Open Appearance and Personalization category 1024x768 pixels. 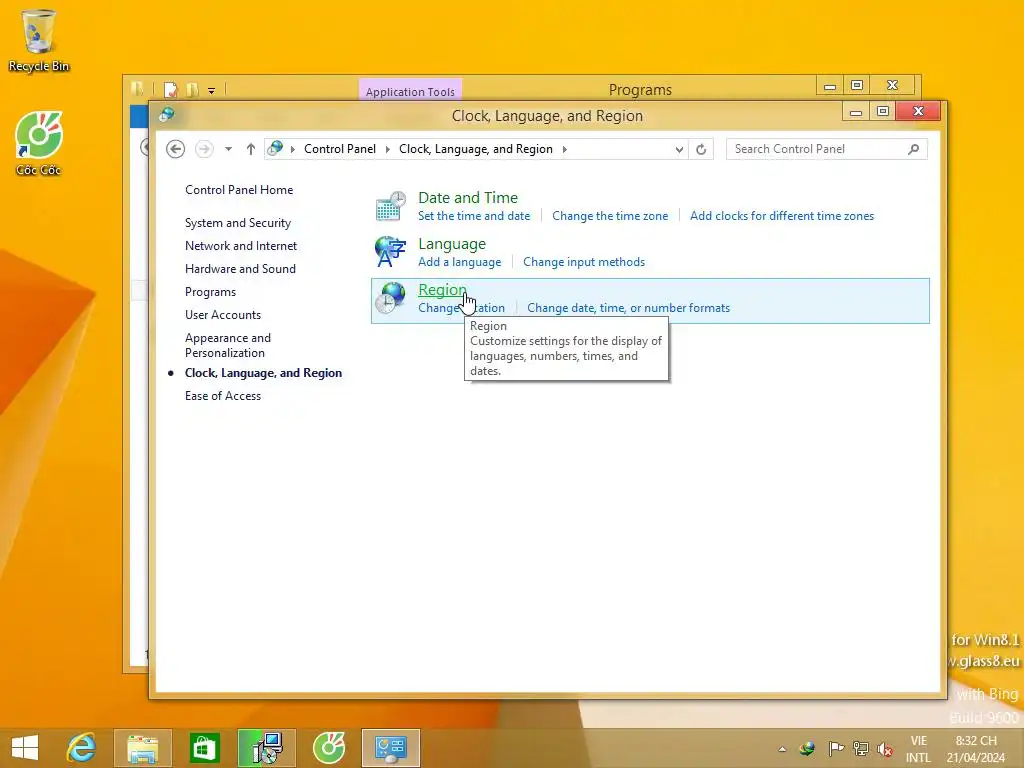click(x=228, y=345)
